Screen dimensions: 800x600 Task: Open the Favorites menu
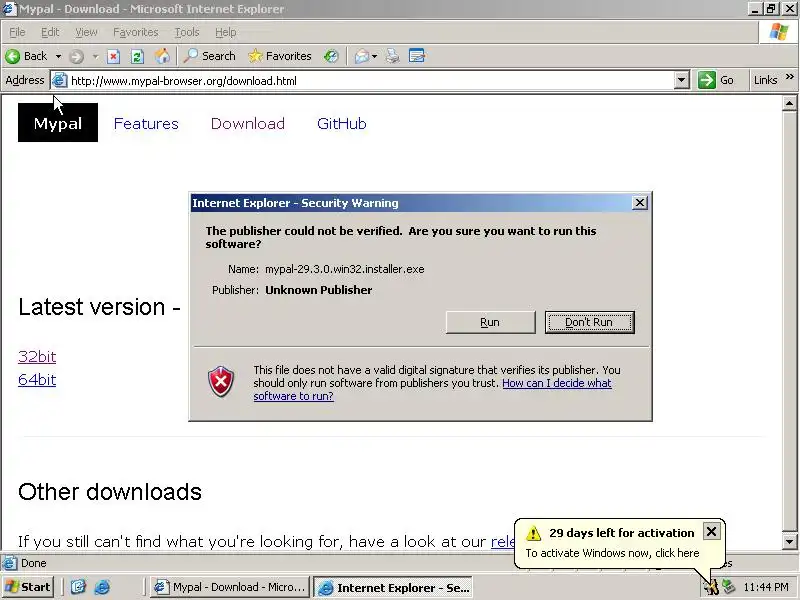coord(136,32)
